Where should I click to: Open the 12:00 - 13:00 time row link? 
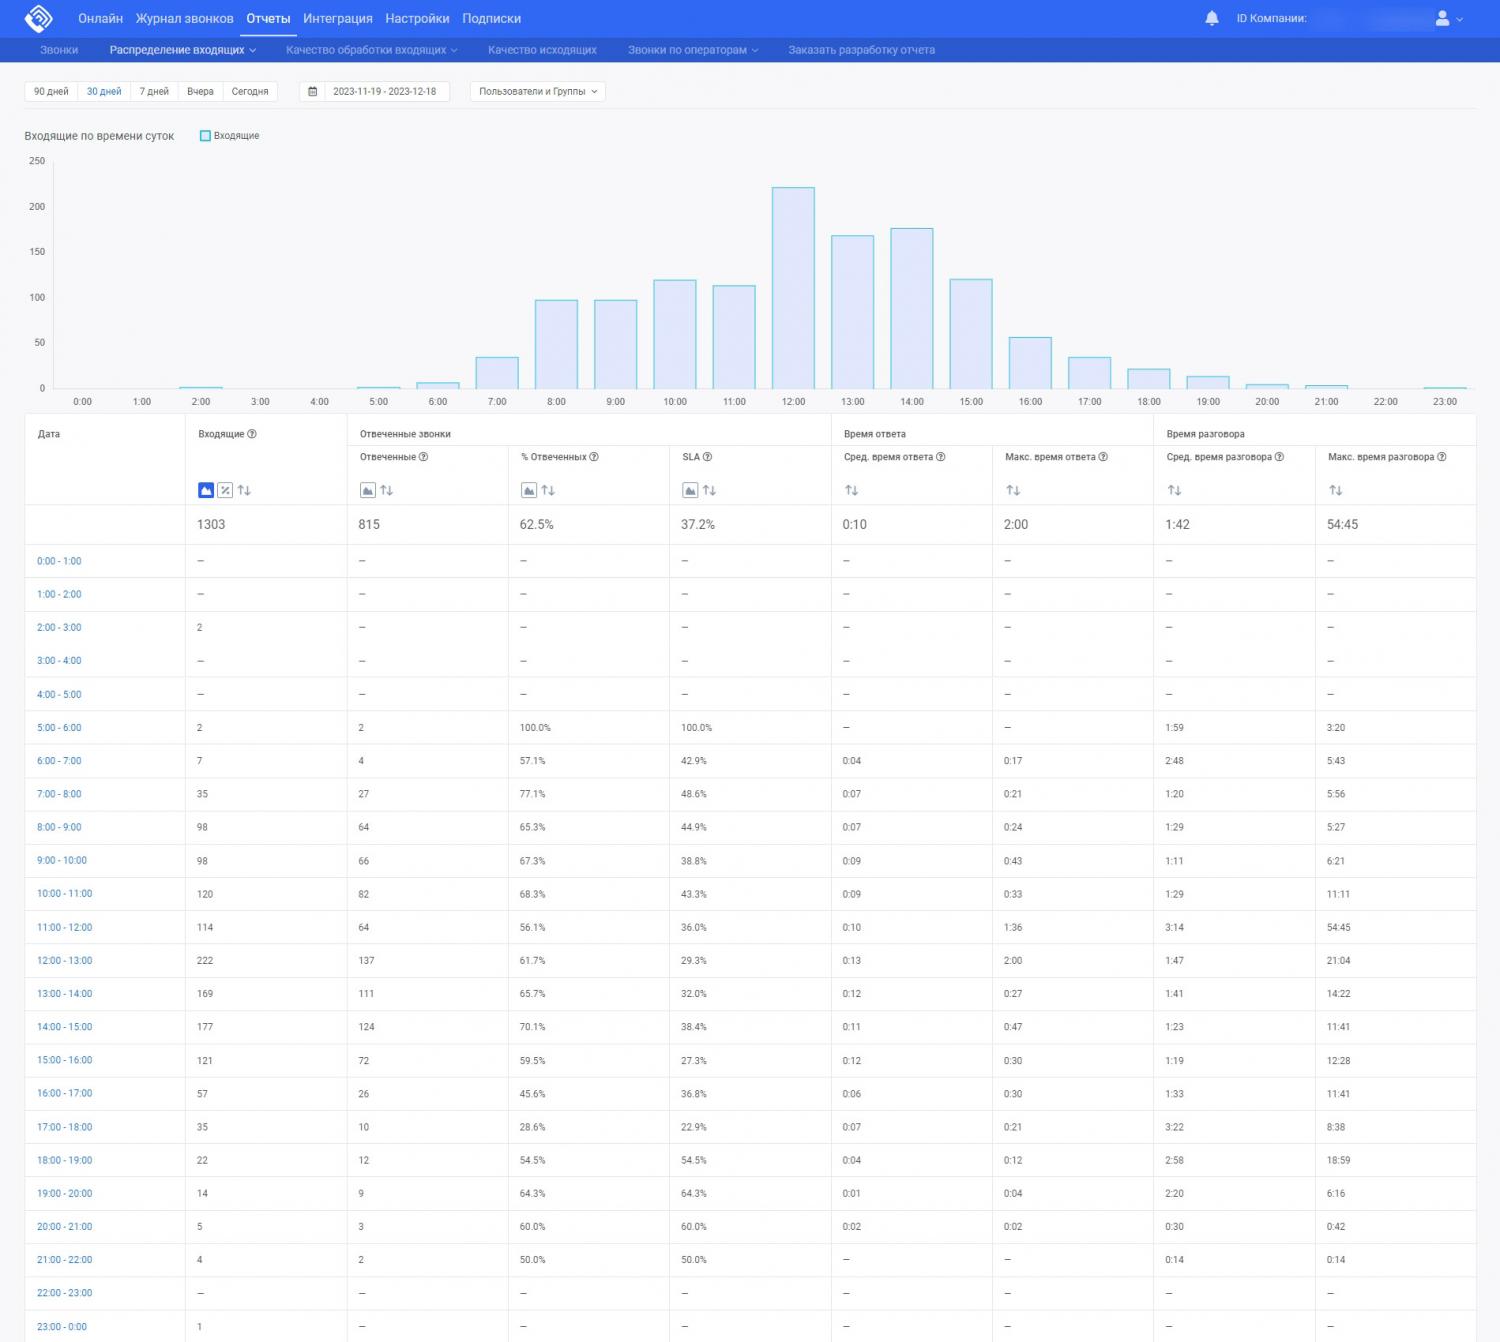pyautogui.click(x=65, y=961)
